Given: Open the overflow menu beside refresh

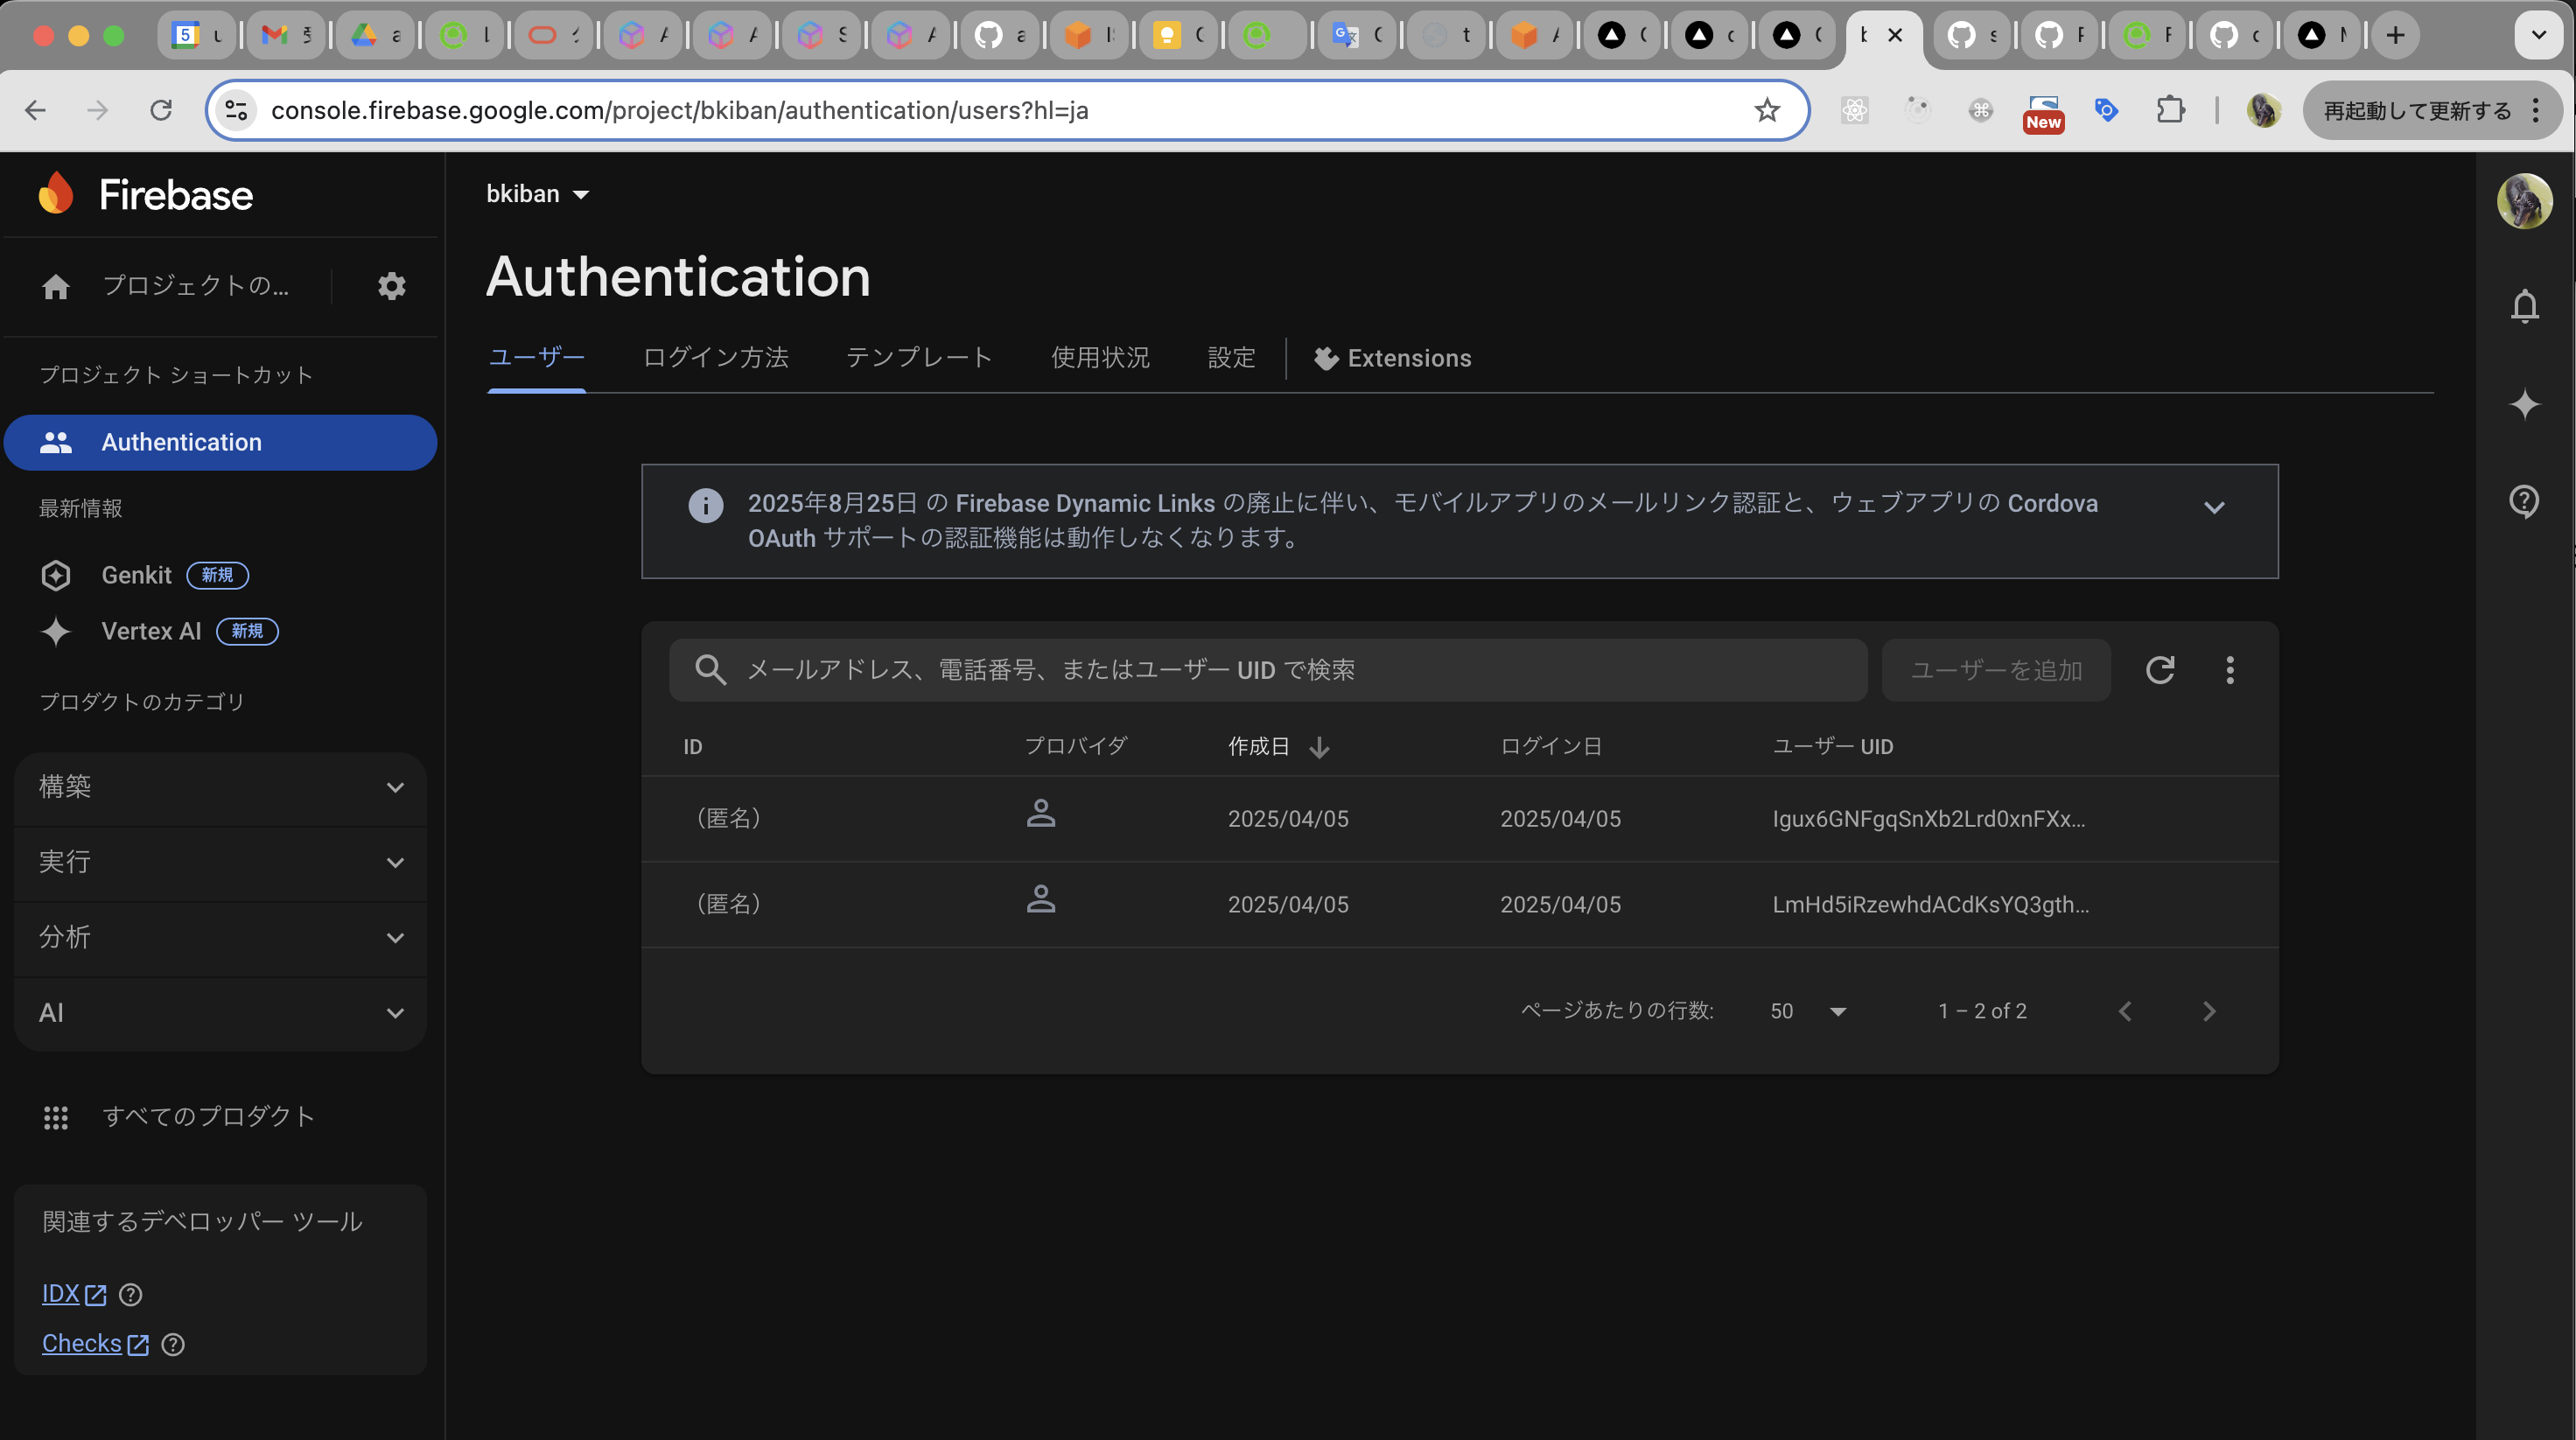Looking at the screenshot, I should (x=2230, y=670).
